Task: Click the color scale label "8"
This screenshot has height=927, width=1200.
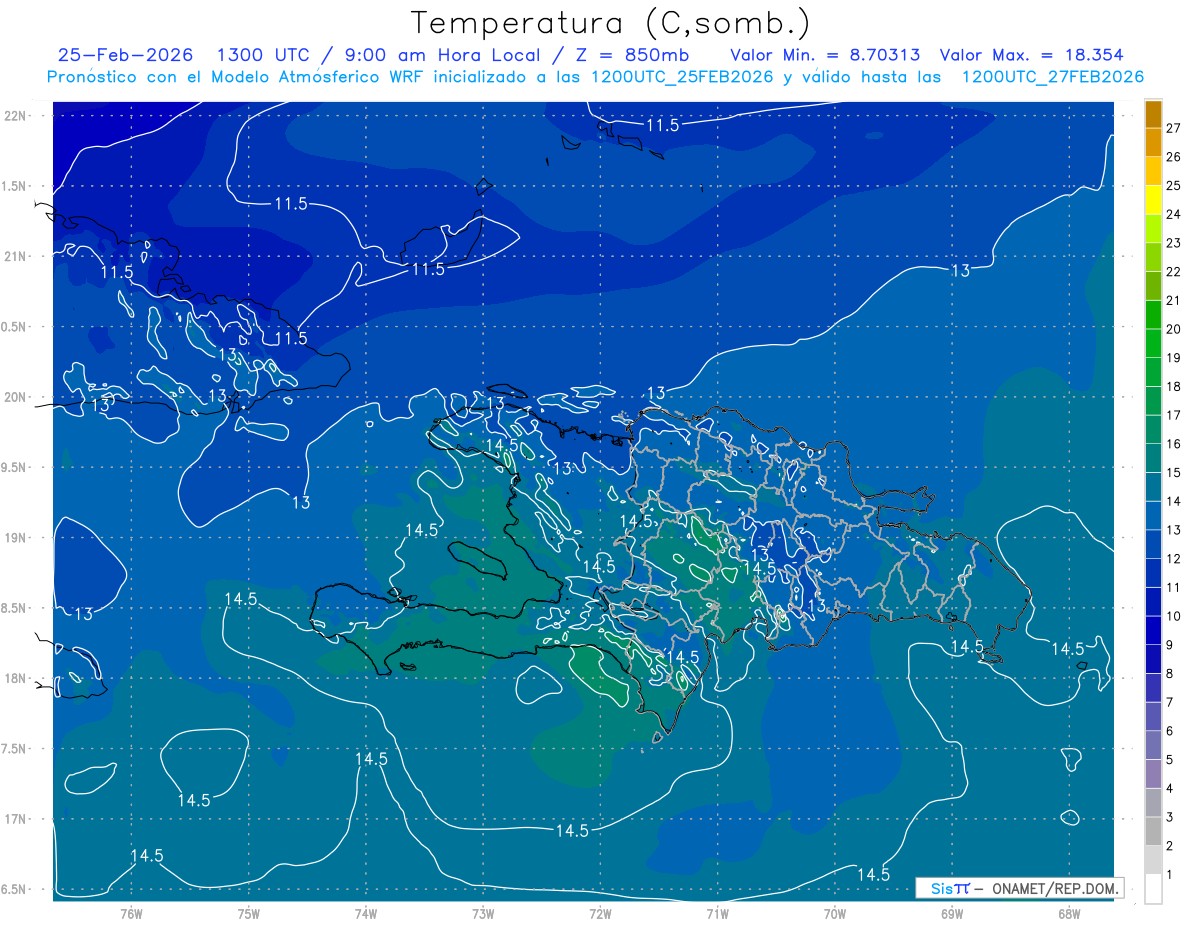Action: (x=1169, y=674)
